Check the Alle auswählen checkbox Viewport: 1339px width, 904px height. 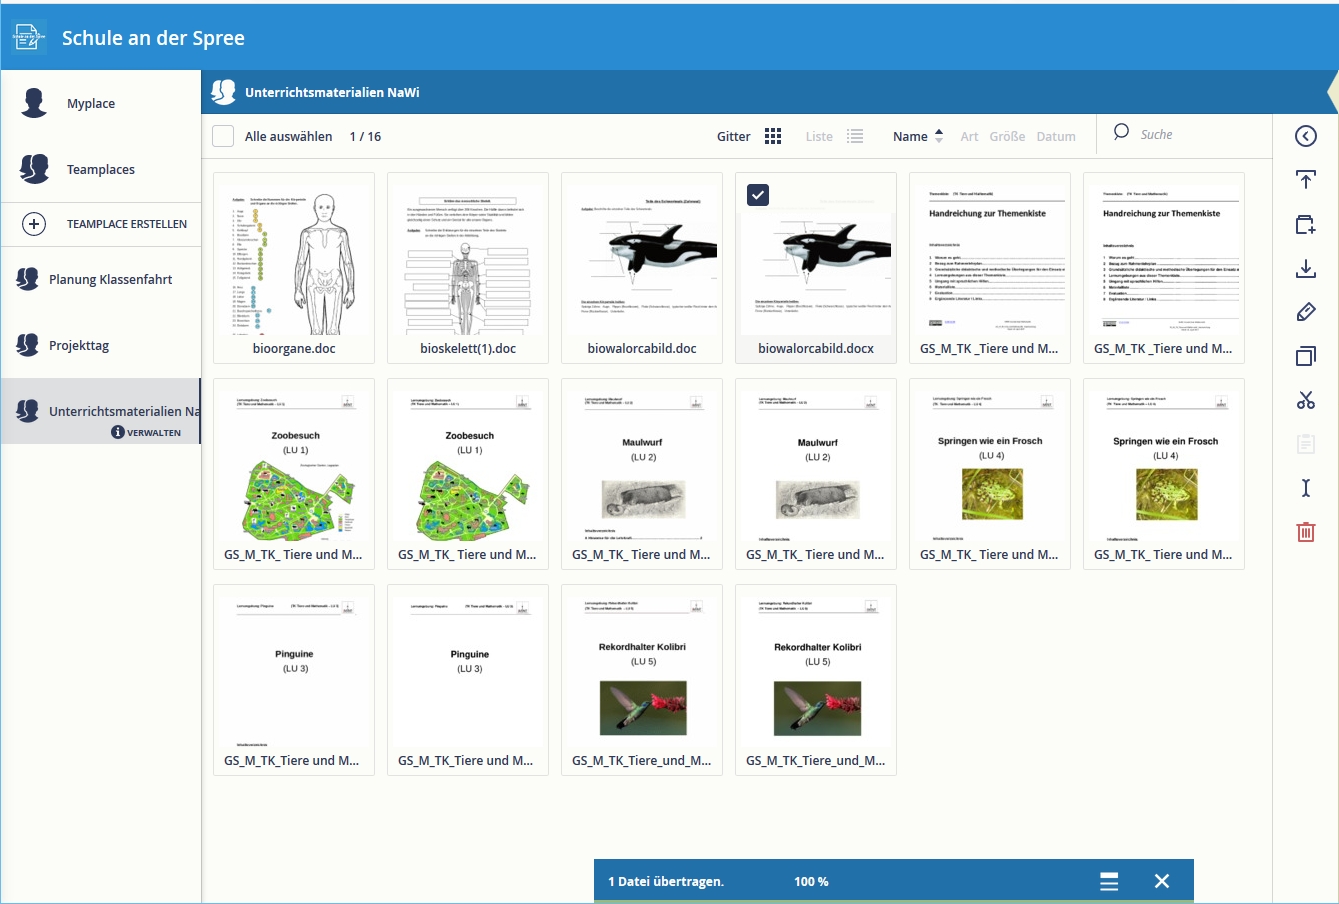click(224, 136)
